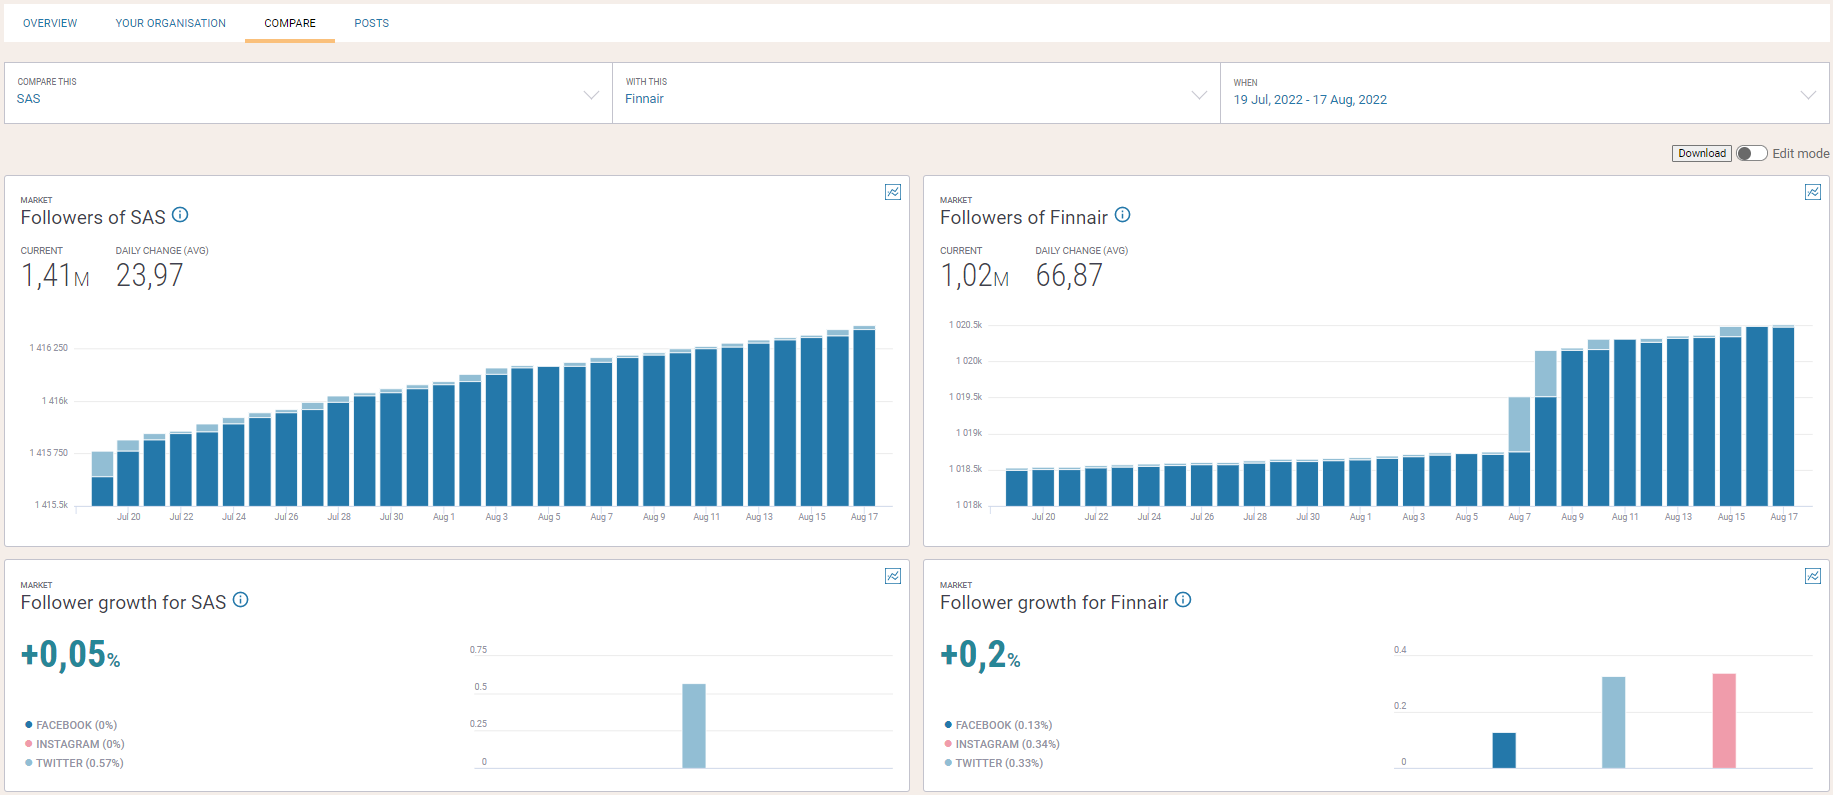Image resolution: width=1833 pixels, height=795 pixels.
Task: Show info tooltip for Followers of SAS
Action: click(x=180, y=215)
